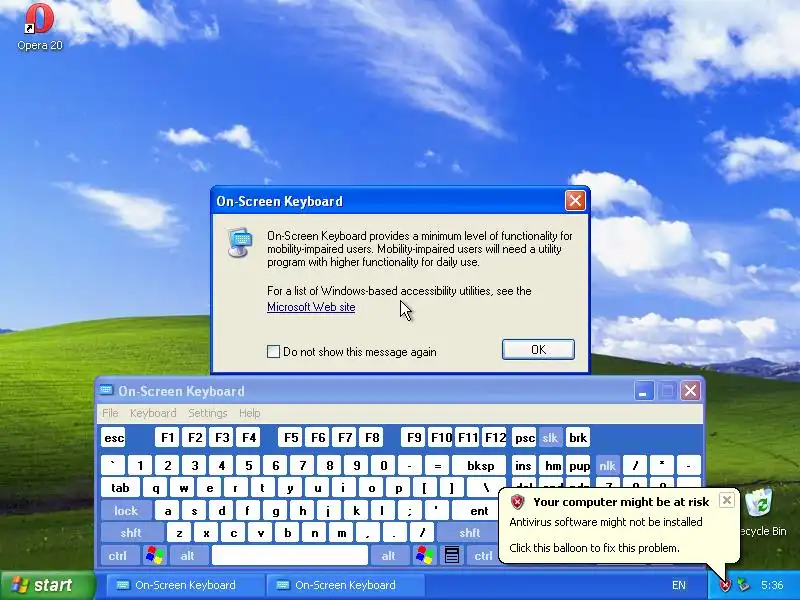Toggle the left shft key

pos(131,533)
